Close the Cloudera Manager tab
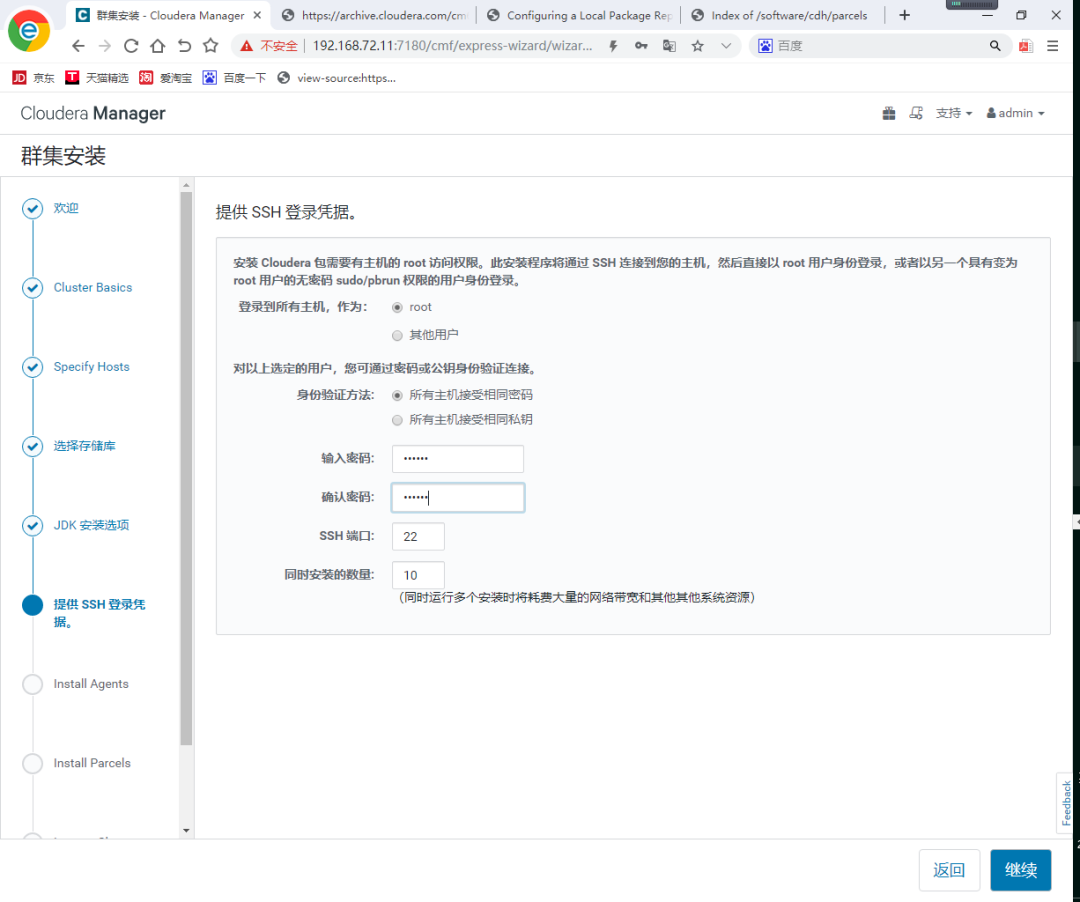1080x902 pixels. pos(258,15)
